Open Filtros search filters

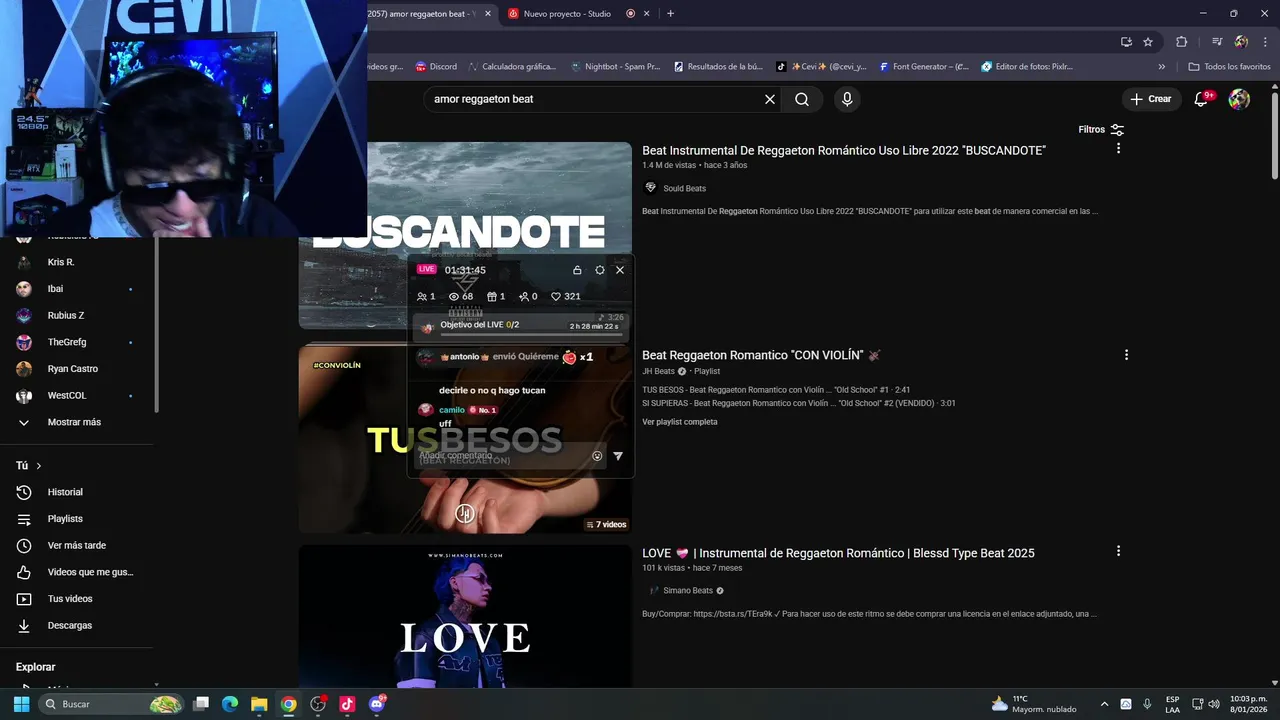tap(1101, 129)
